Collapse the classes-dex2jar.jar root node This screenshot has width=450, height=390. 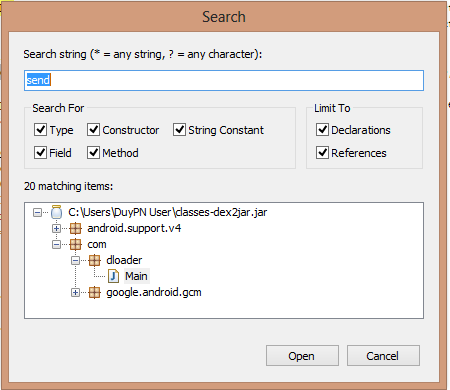pos(37,212)
